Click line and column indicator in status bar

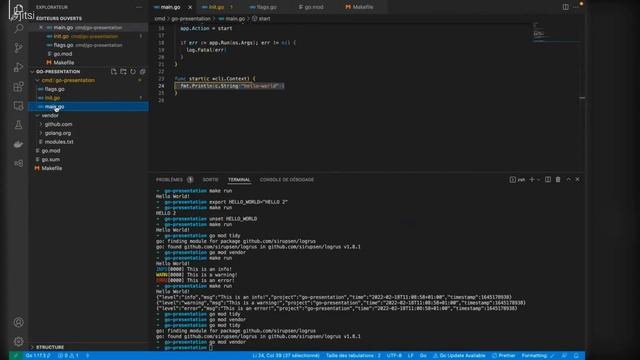click(286, 356)
